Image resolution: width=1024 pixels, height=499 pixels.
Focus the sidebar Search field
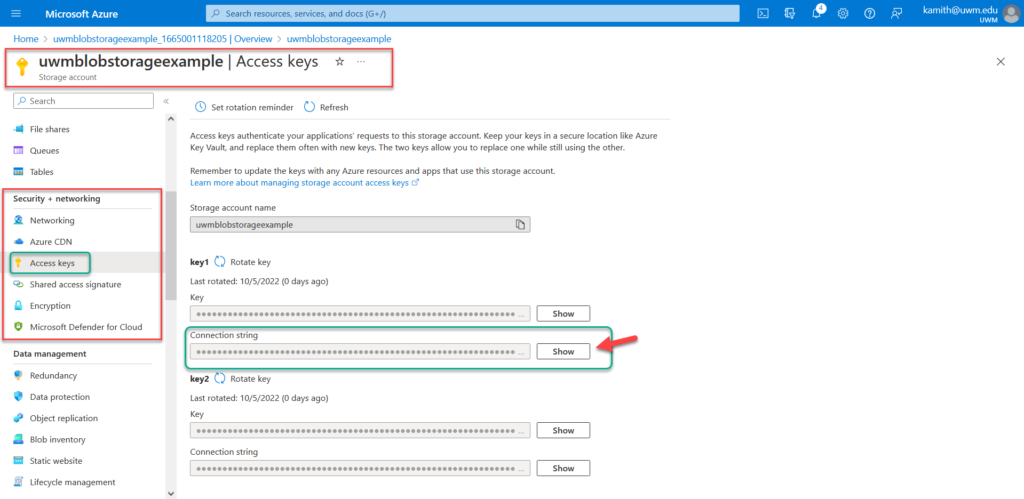pos(84,101)
